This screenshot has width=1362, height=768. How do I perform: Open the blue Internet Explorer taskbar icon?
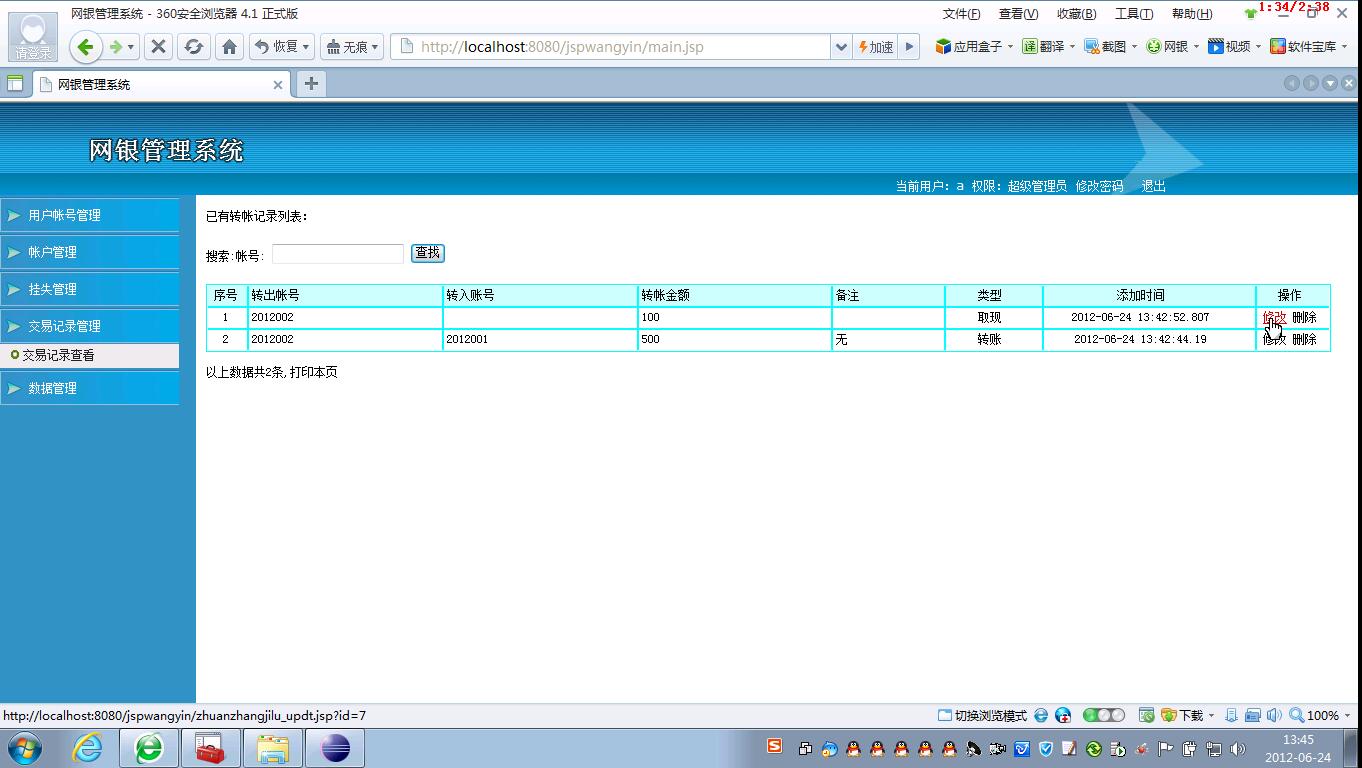click(x=87, y=747)
